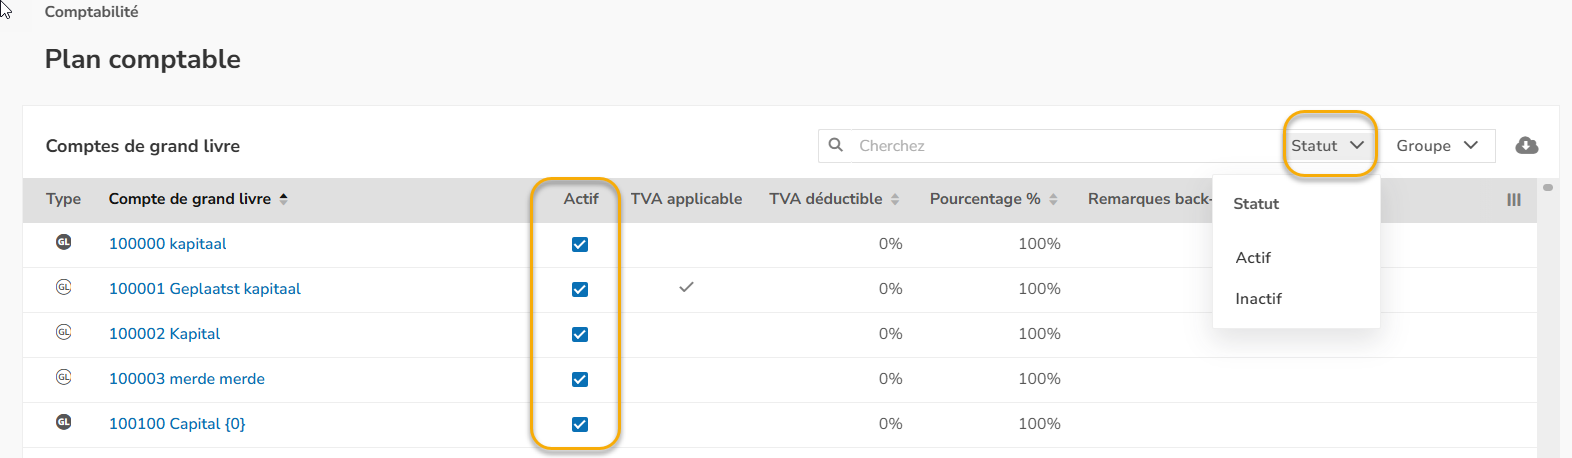
Task: Click the GL icon beside 100100 Capital {0}
Action: [64, 422]
